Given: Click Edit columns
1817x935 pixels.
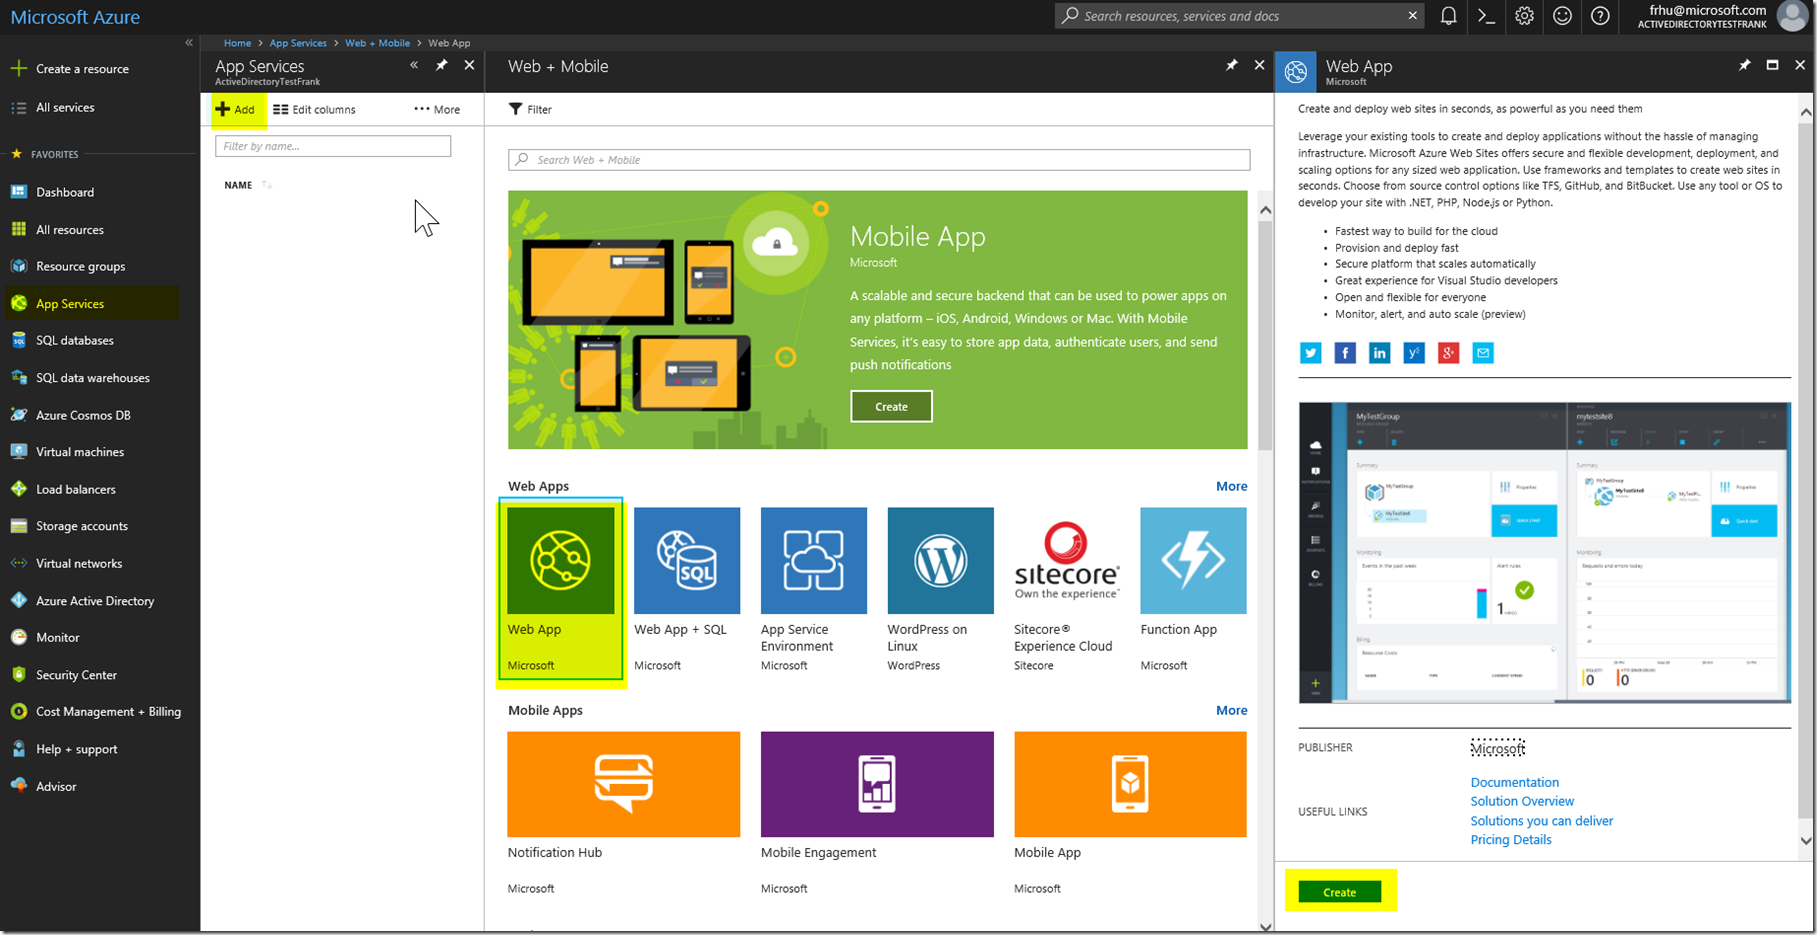Looking at the screenshot, I should [314, 109].
